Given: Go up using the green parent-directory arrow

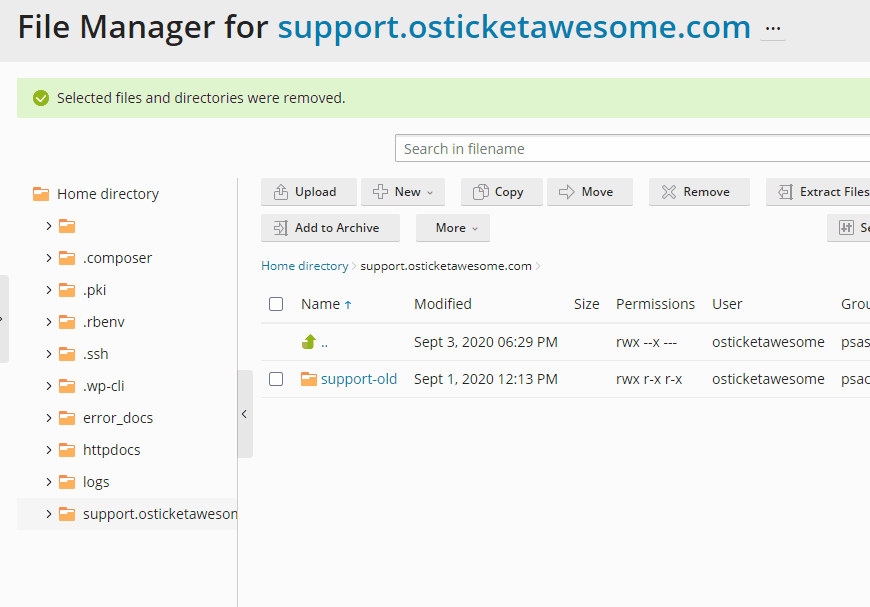Looking at the screenshot, I should (309, 342).
